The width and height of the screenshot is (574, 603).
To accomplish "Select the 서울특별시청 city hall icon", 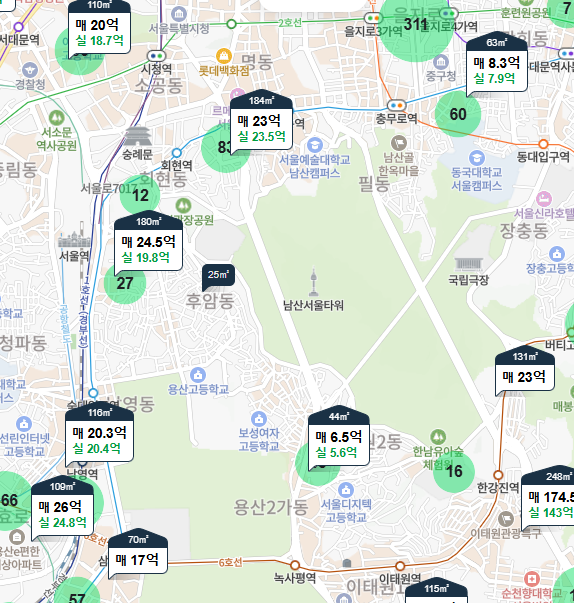I will point(179,15).
